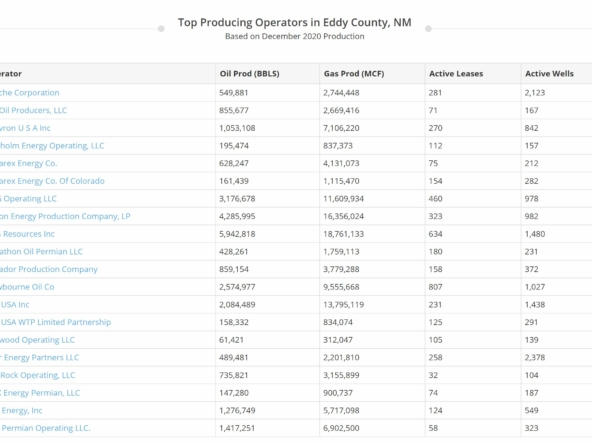Image resolution: width=592 pixels, height=444 pixels.
Task: Open the Energy Permian, LLC link
Action: [x=40, y=393]
